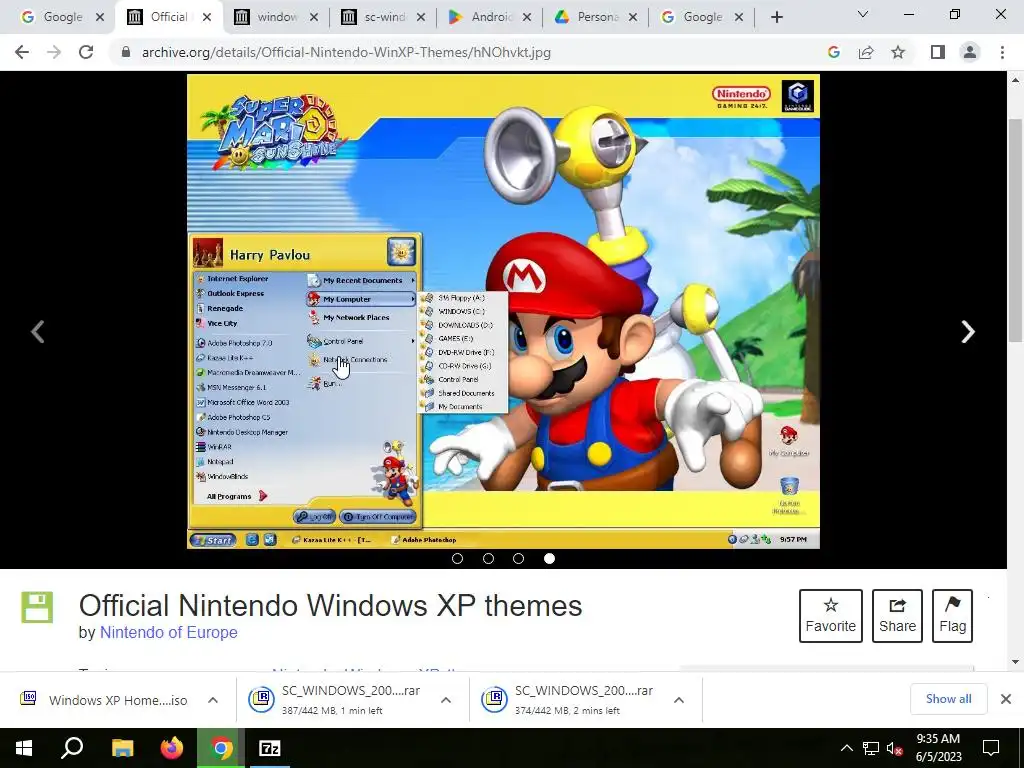View site information via lock icon

(x=125, y=52)
